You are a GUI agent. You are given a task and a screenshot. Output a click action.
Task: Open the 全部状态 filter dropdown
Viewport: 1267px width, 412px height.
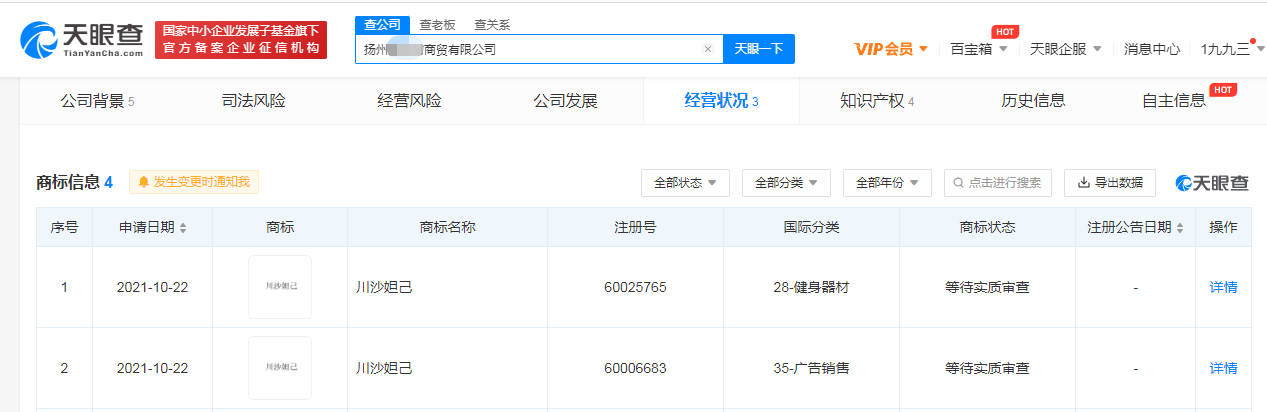point(685,183)
